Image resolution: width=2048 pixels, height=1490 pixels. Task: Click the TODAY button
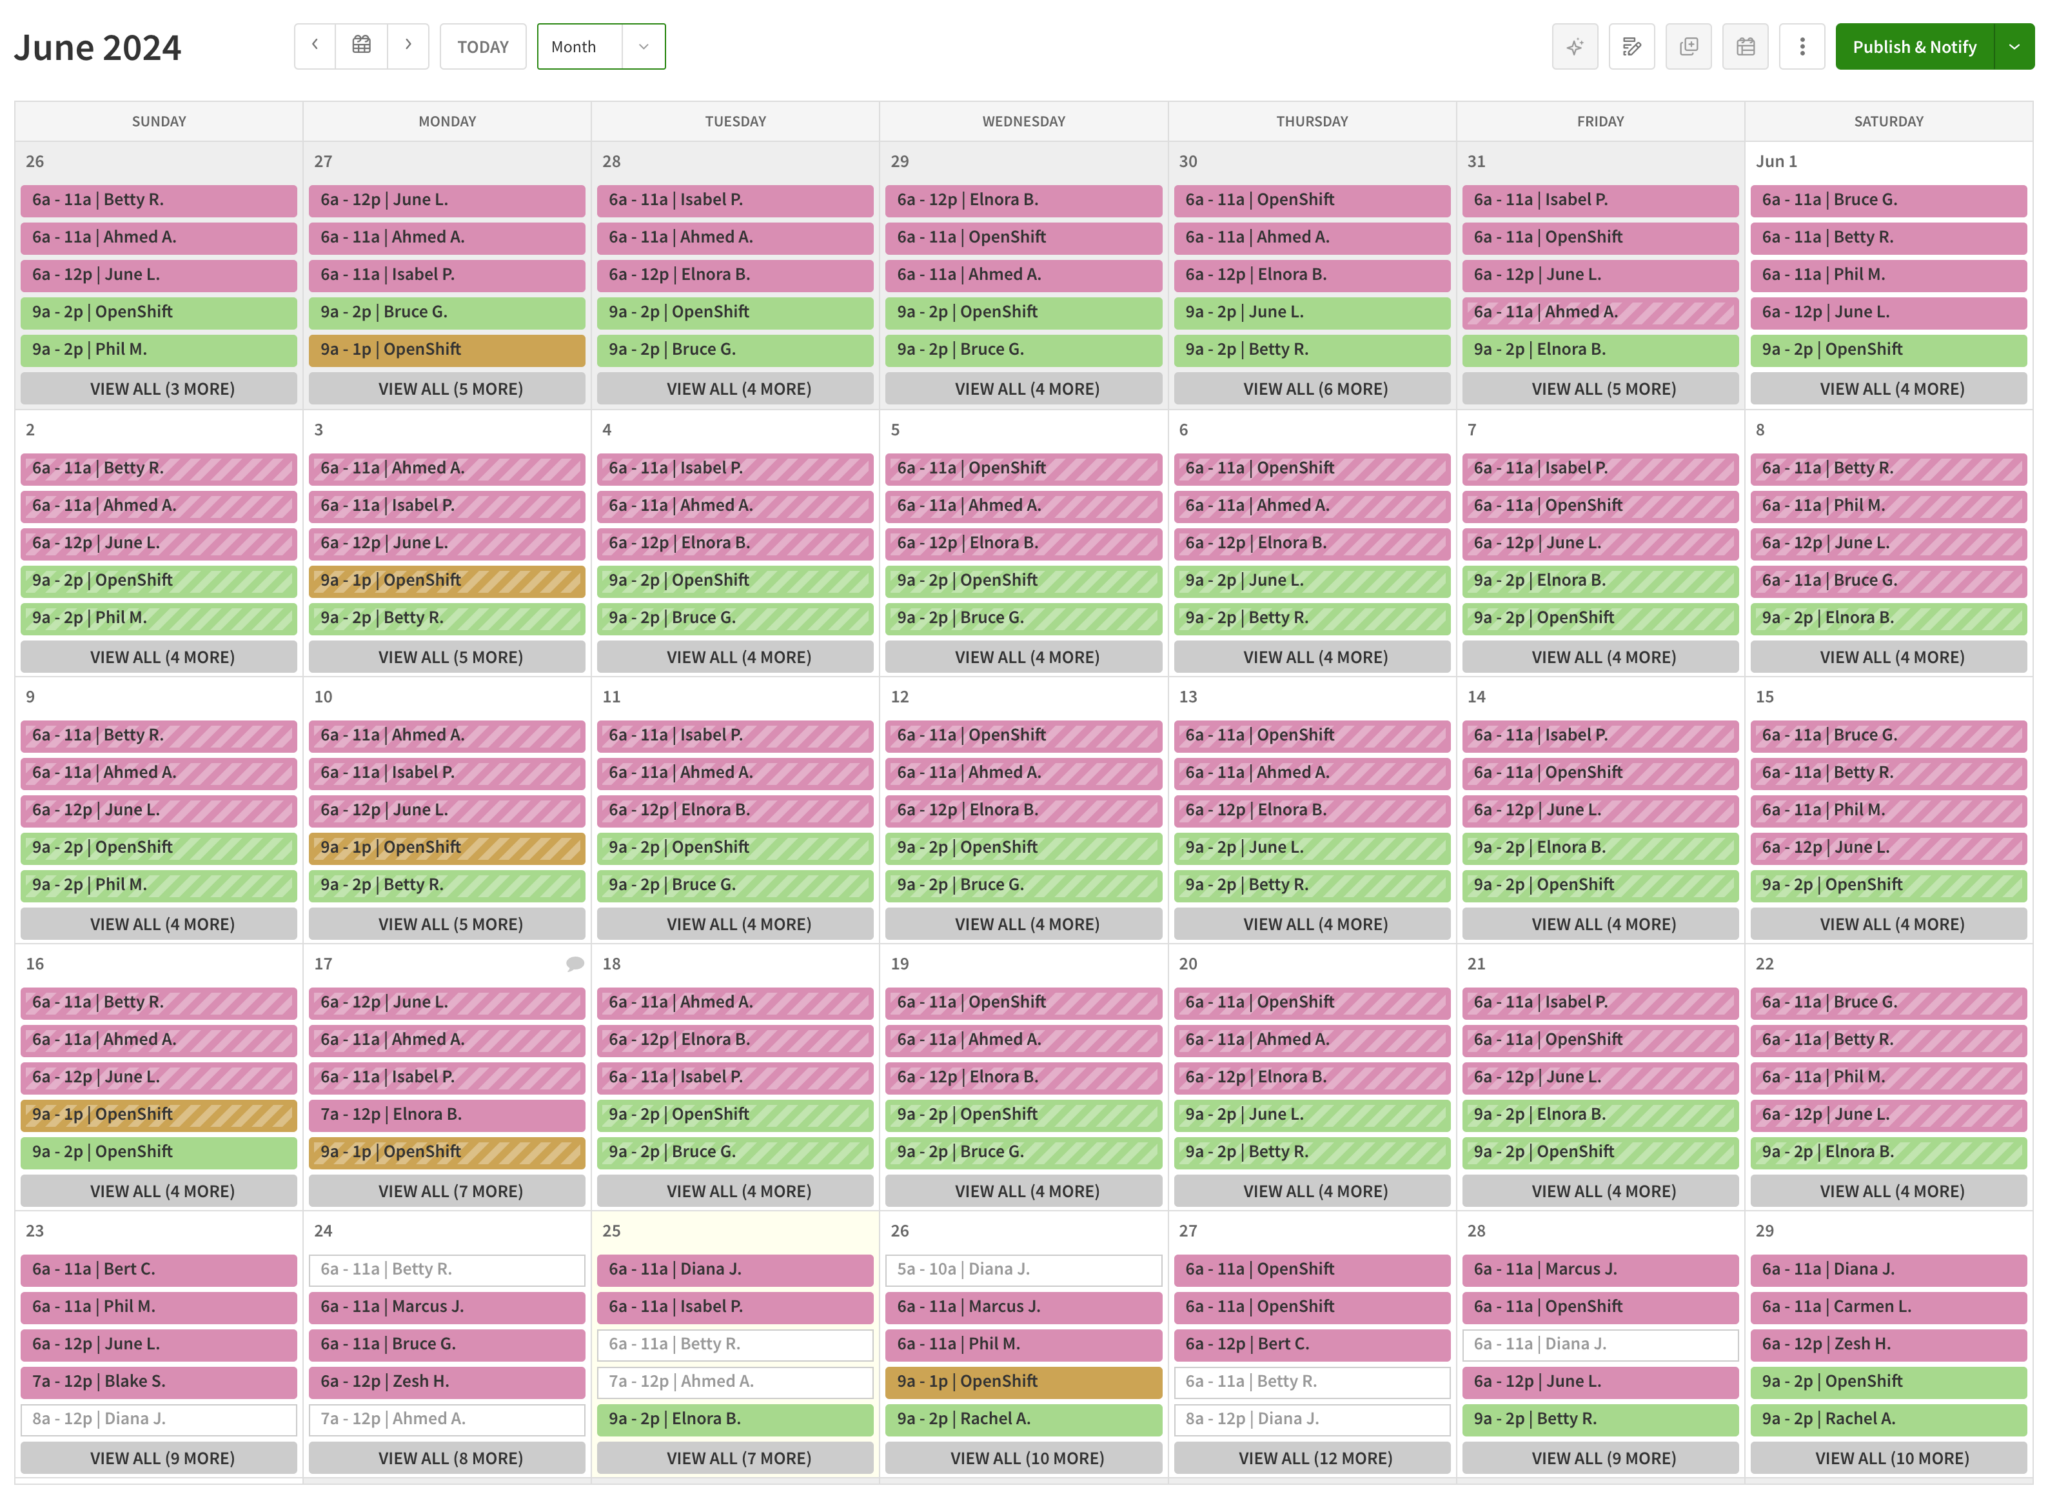click(482, 46)
